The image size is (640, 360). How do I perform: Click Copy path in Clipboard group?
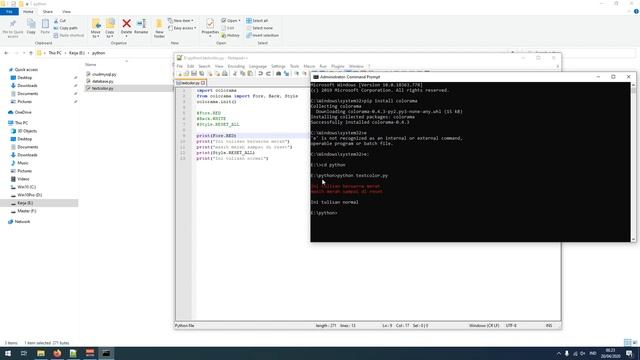[65, 28]
